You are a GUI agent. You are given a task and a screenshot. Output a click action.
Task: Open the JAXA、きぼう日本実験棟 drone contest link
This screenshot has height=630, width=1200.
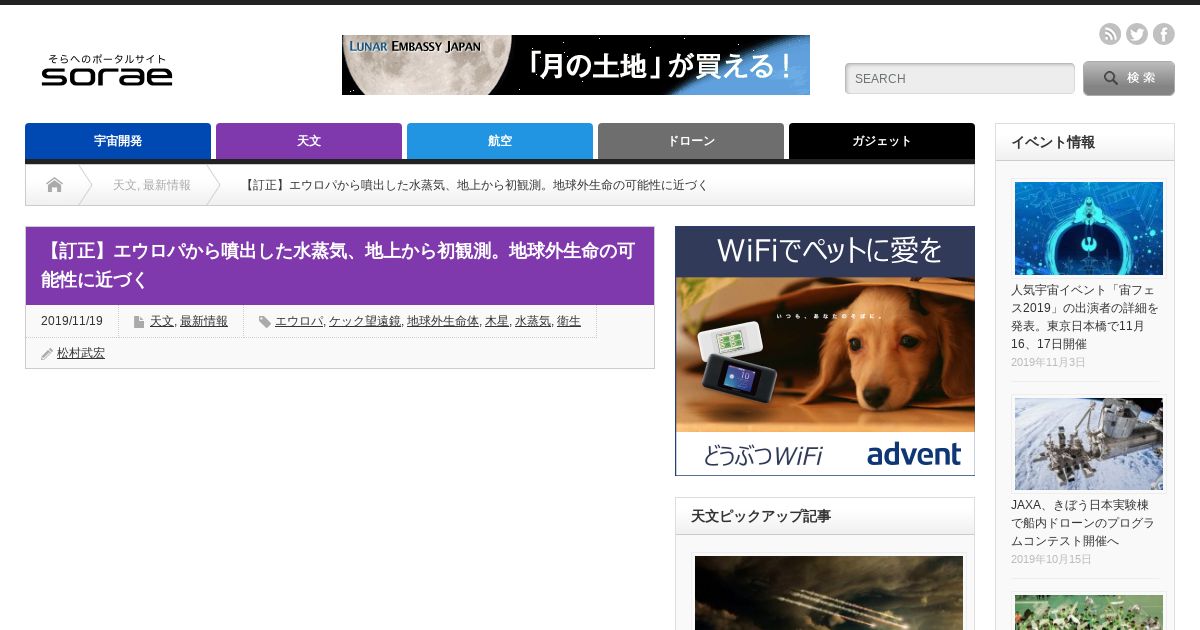pyautogui.click(x=1083, y=523)
